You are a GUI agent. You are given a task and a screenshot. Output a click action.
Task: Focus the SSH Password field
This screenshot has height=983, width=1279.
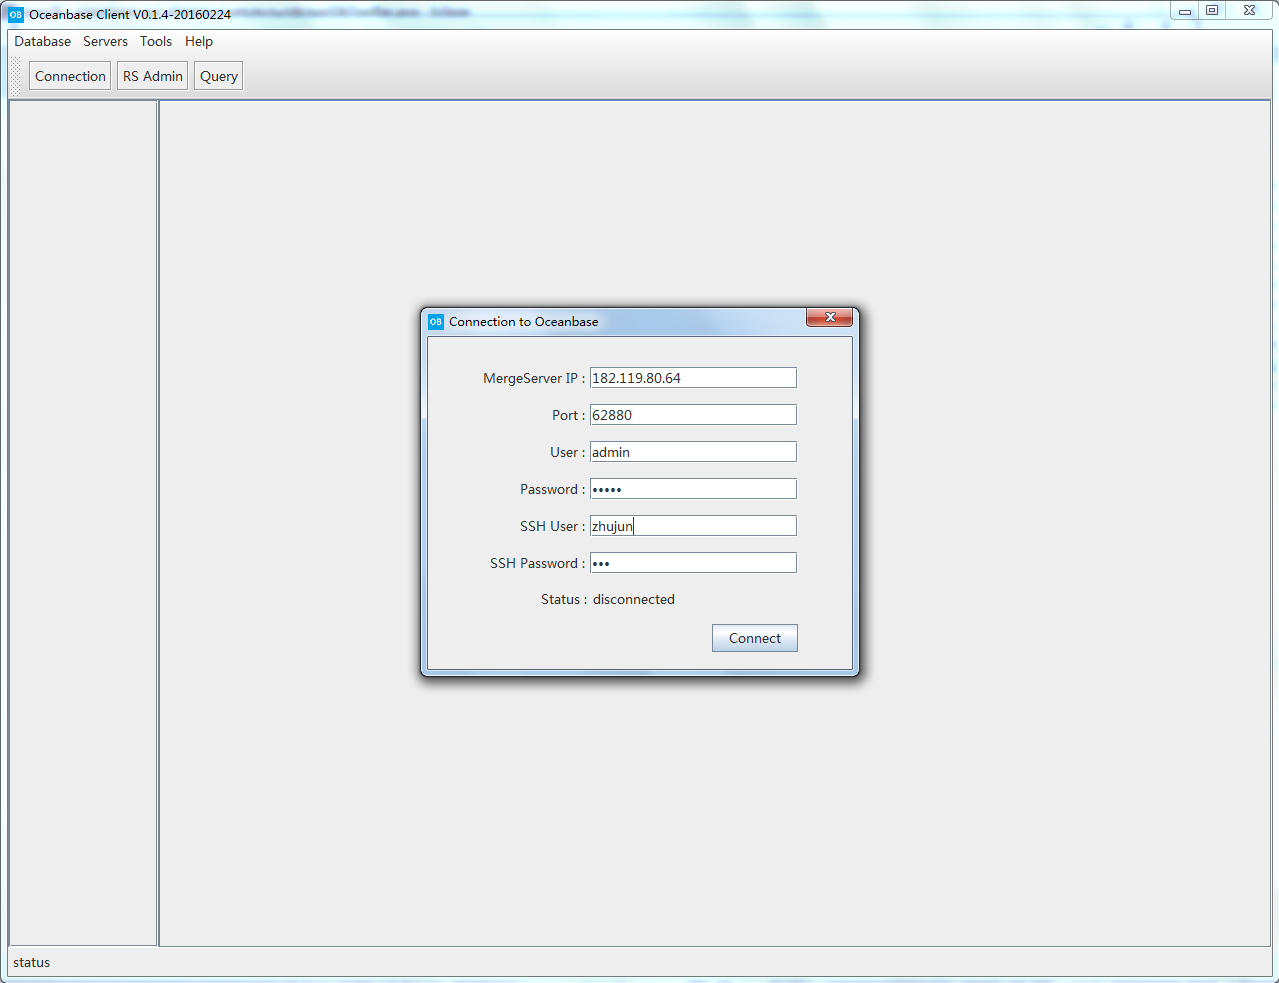693,563
